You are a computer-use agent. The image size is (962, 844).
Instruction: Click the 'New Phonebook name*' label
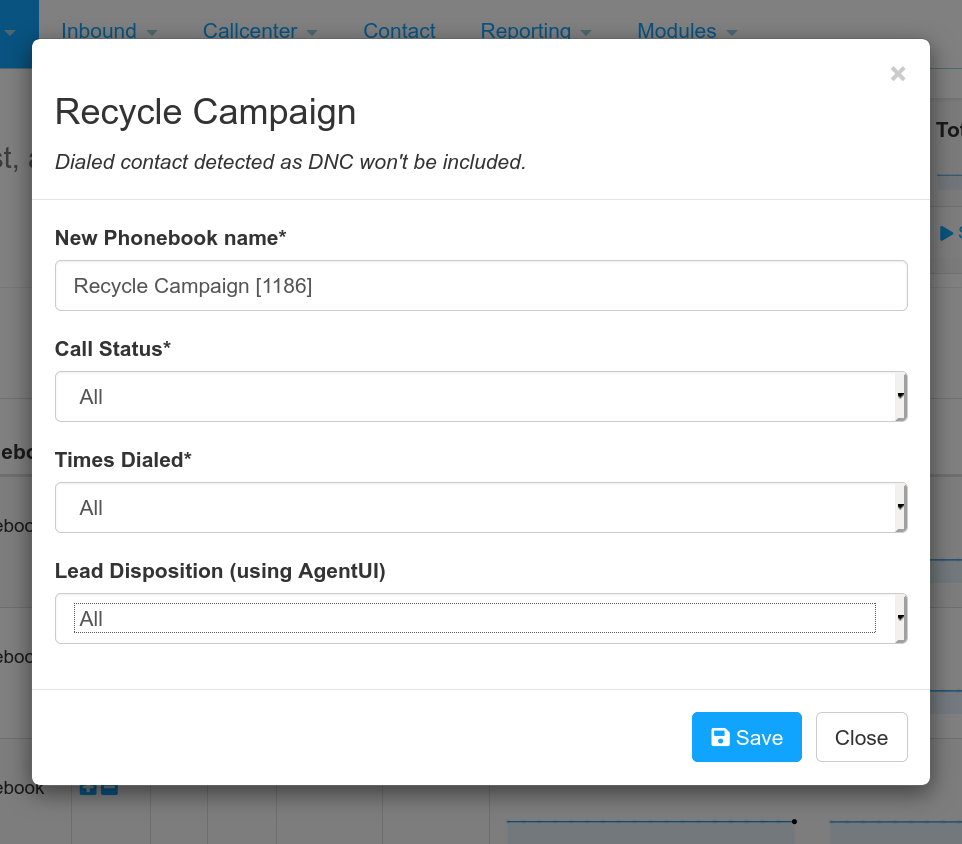coord(171,238)
